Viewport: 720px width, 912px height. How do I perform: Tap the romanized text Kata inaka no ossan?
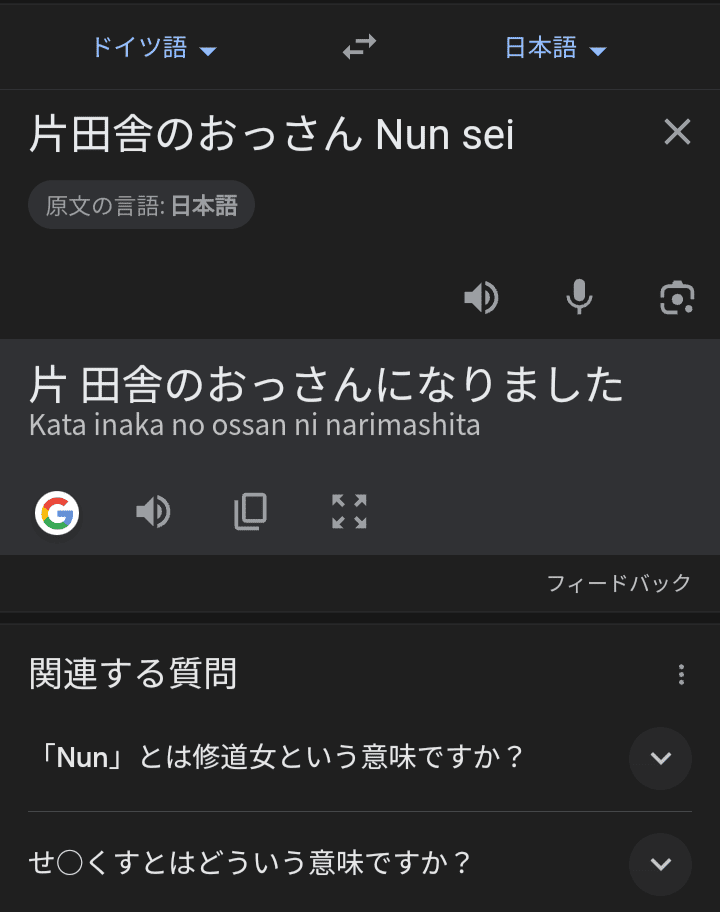point(255,425)
